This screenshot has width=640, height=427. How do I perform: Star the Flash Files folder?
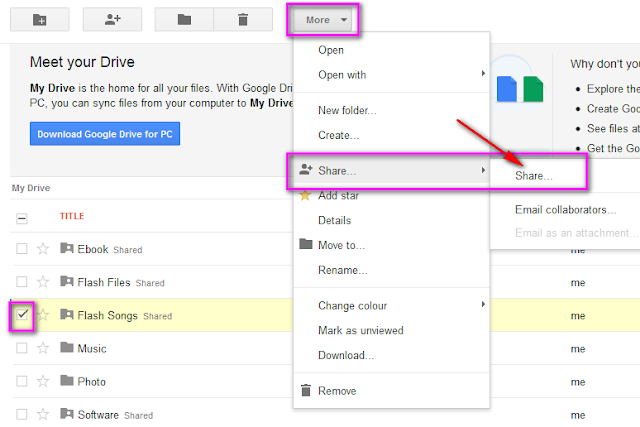[x=43, y=282]
